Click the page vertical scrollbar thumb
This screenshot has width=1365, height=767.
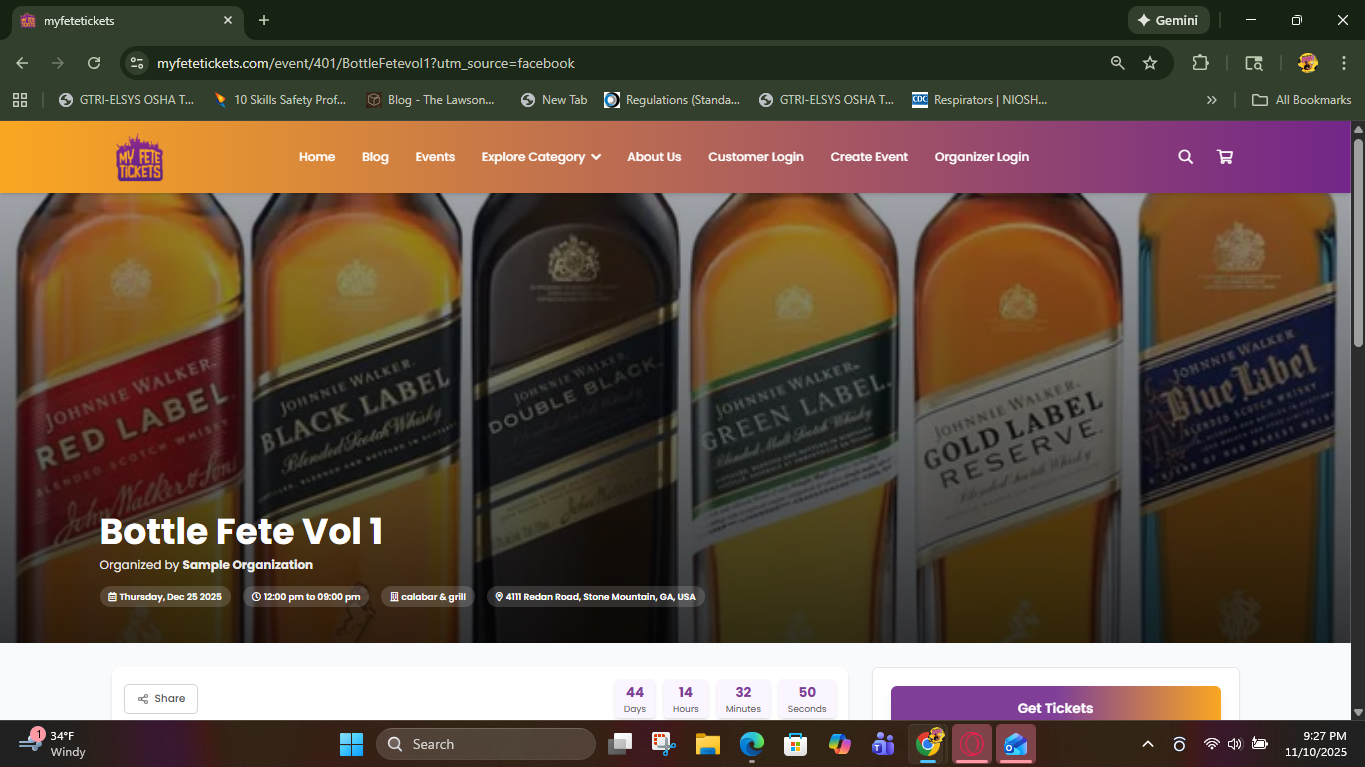[1358, 243]
